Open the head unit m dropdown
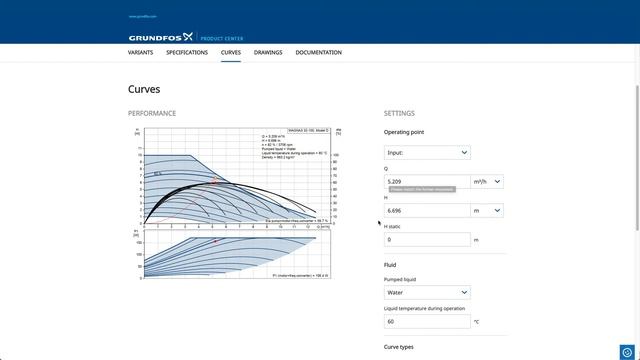Viewport: 640px width, 360px height. (x=487, y=210)
